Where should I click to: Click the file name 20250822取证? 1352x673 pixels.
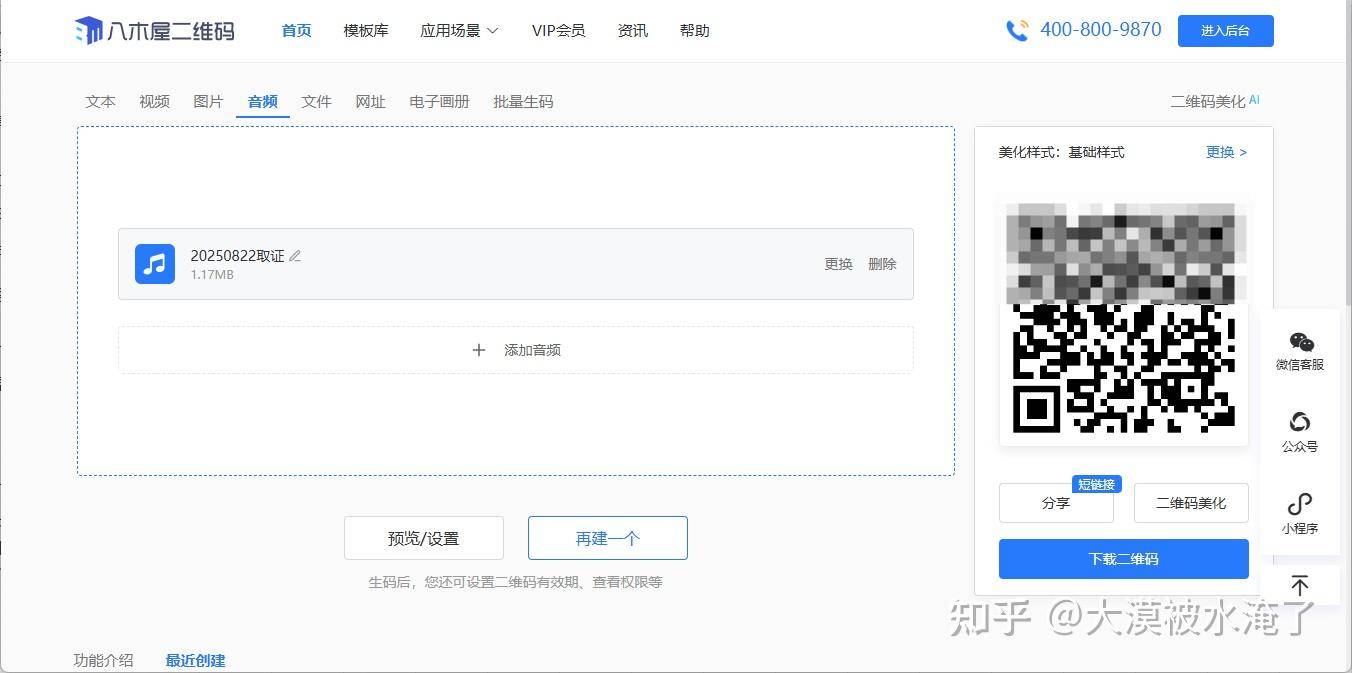pyautogui.click(x=238, y=256)
